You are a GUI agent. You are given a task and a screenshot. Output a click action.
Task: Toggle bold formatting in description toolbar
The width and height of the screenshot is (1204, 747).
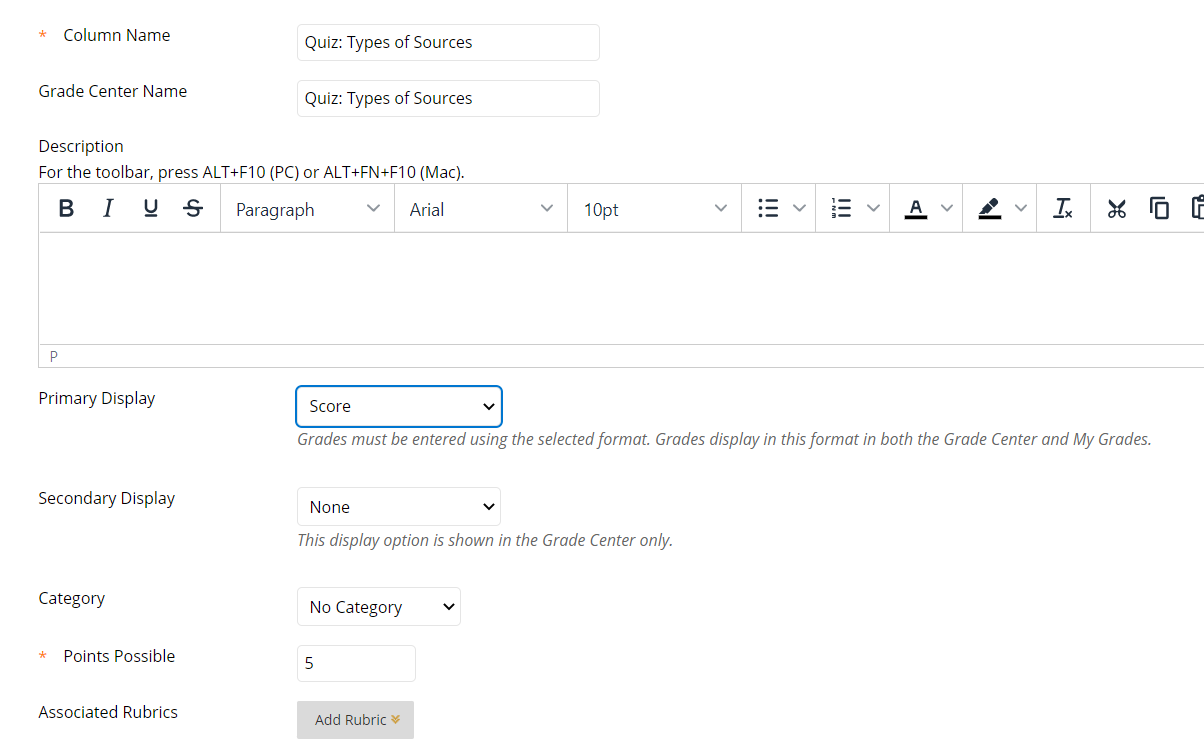pos(66,208)
